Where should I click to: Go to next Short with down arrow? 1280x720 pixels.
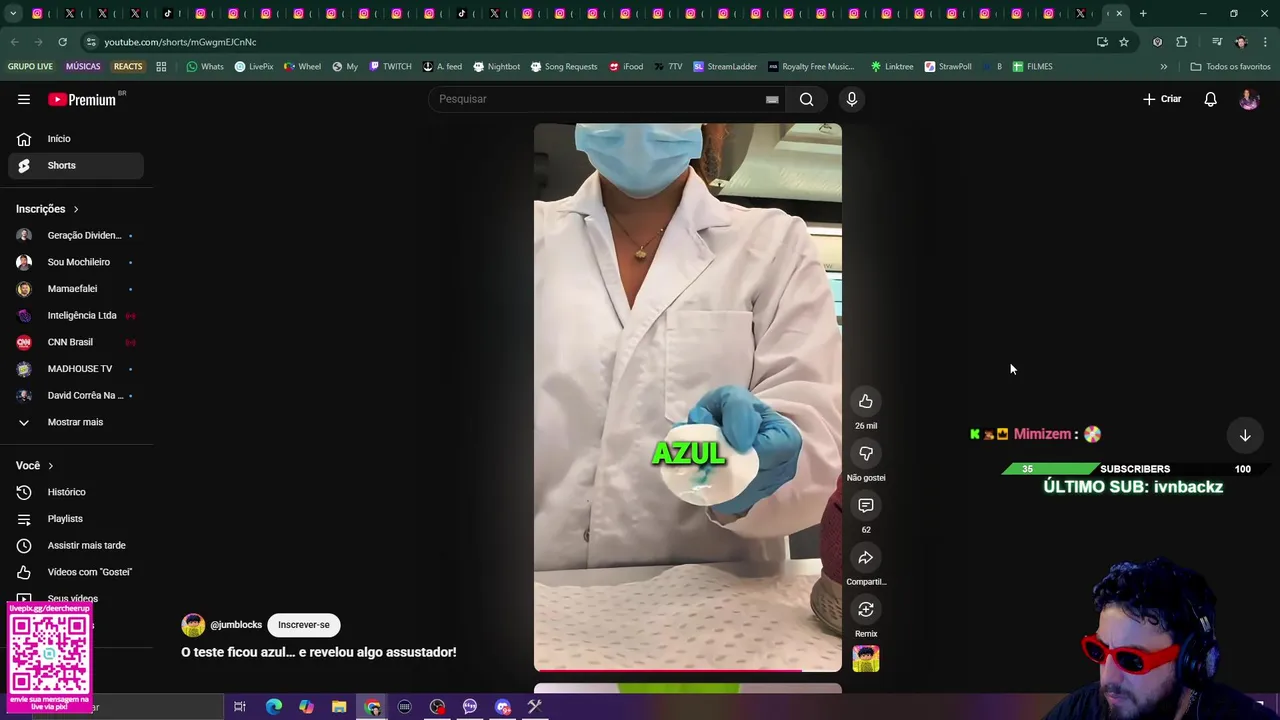(x=1245, y=436)
